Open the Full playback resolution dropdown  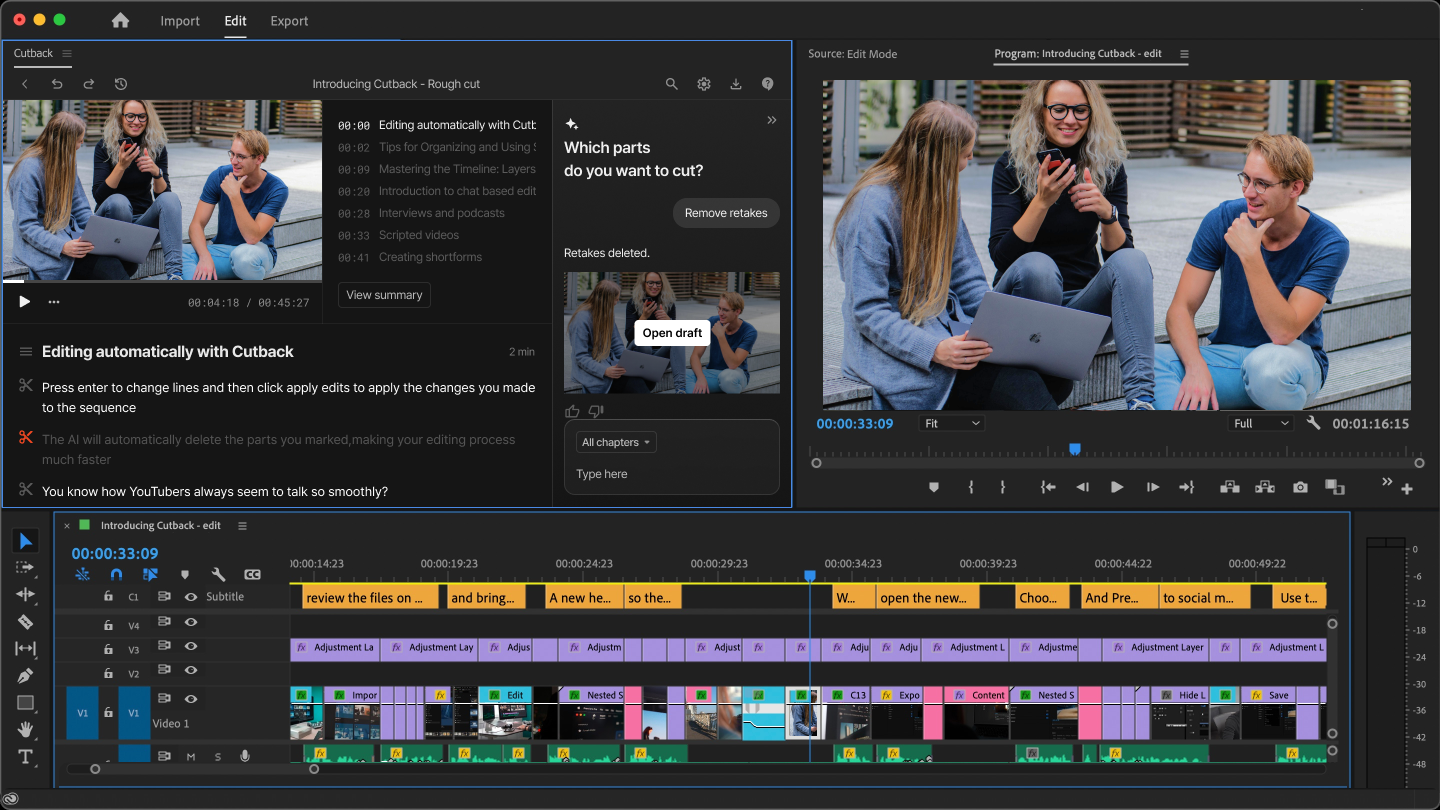1260,422
